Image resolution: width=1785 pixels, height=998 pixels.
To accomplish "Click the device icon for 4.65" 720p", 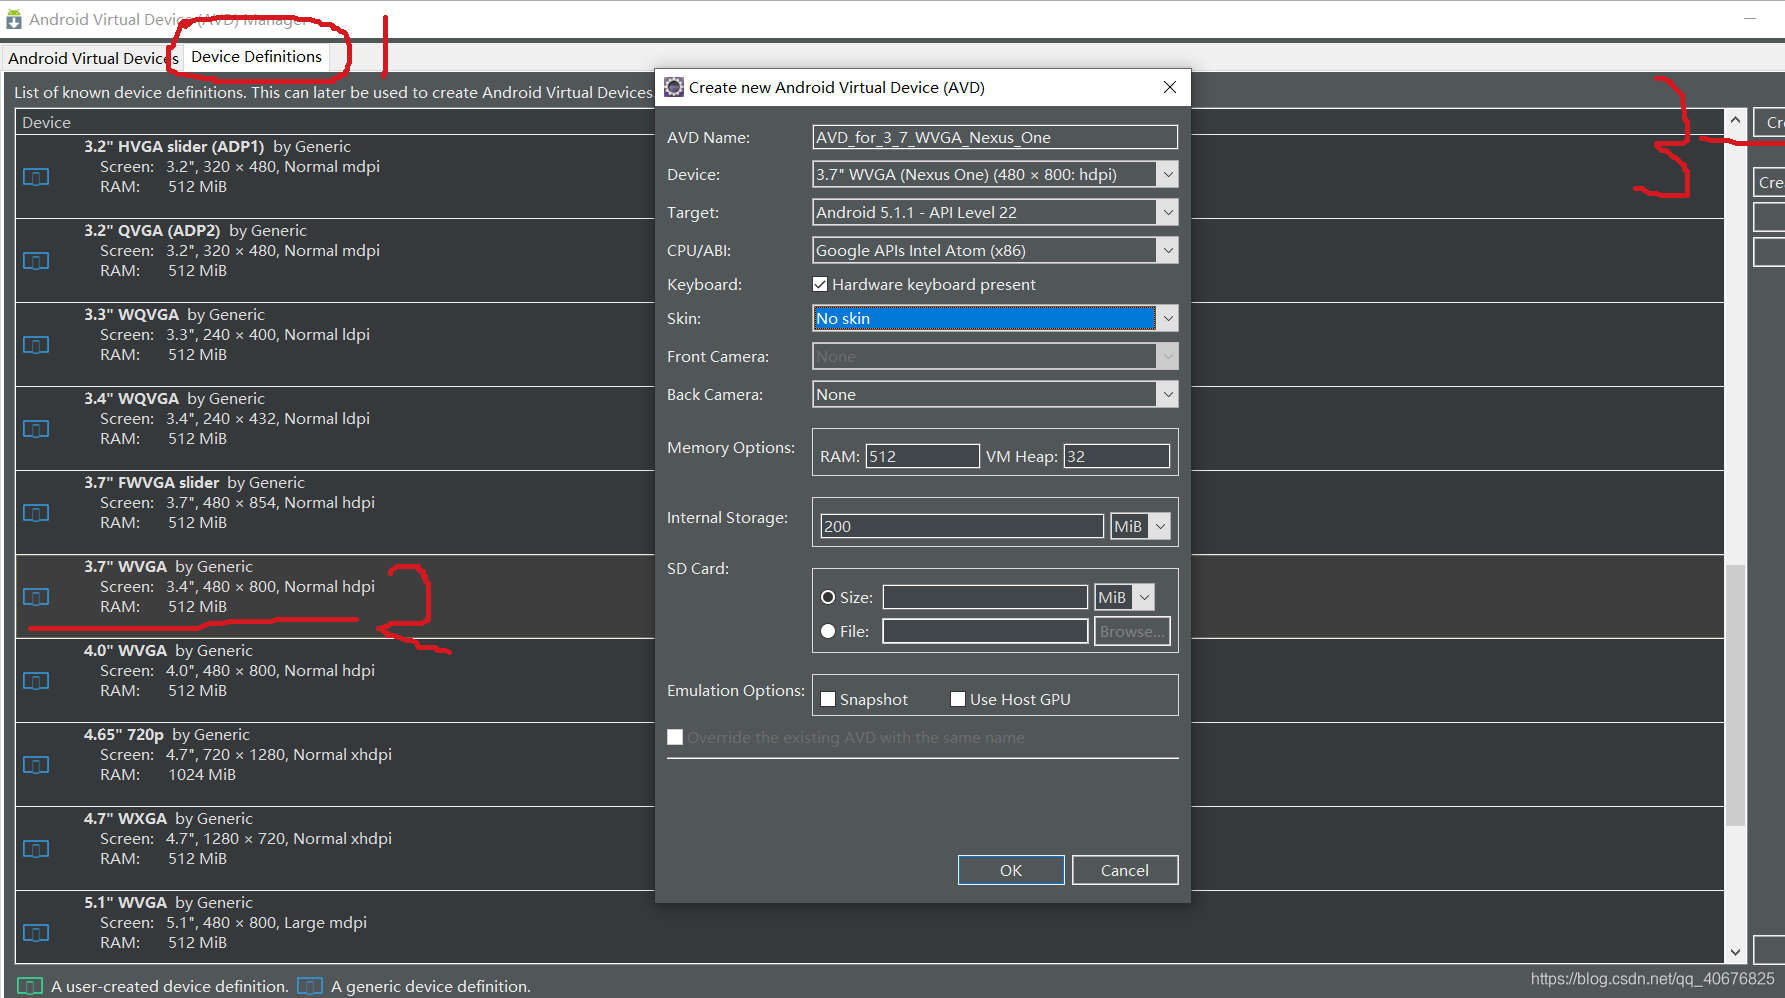I will [x=36, y=765].
